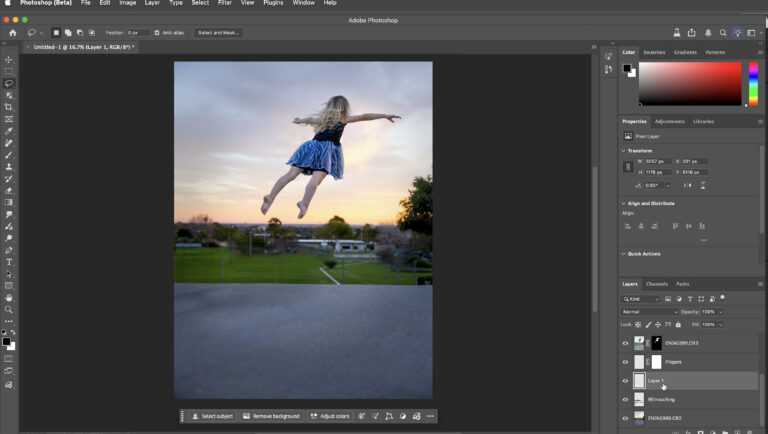Select the Horizontal Type tool
This screenshot has height=434, width=768.
9,262
